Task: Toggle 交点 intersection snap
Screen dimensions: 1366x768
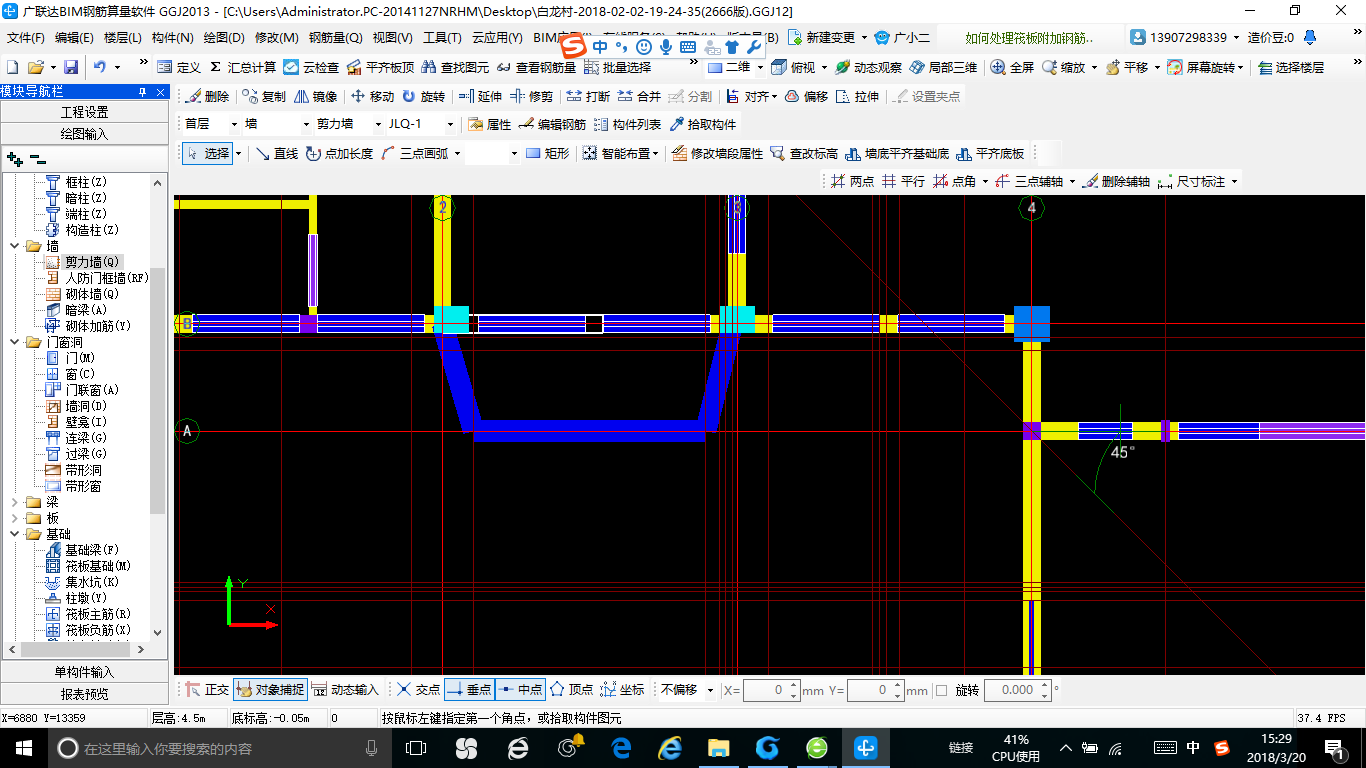Action: 418,689
